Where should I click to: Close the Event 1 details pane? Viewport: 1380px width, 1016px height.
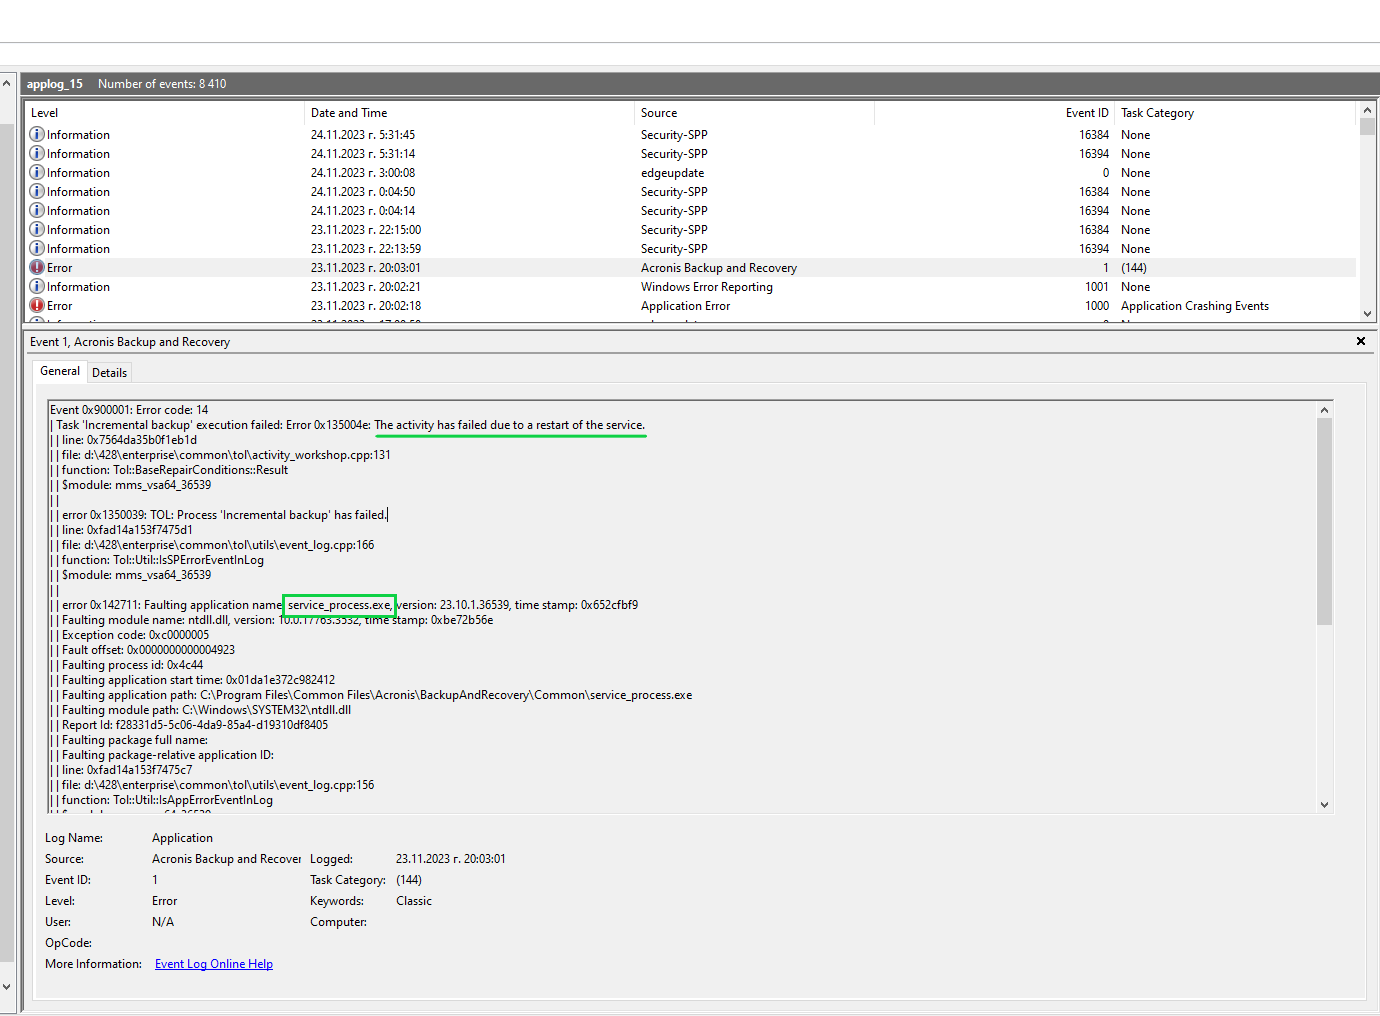coord(1361,341)
